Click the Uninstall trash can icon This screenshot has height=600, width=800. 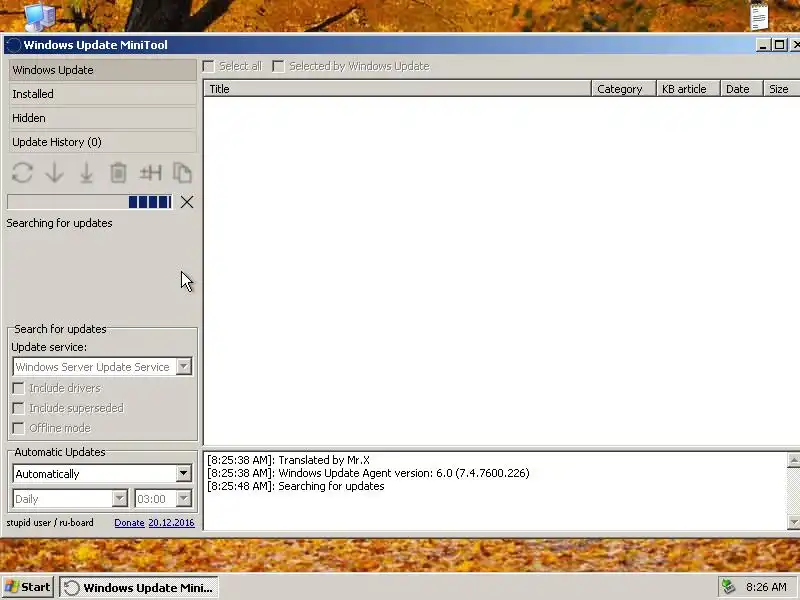click(118, 173)
